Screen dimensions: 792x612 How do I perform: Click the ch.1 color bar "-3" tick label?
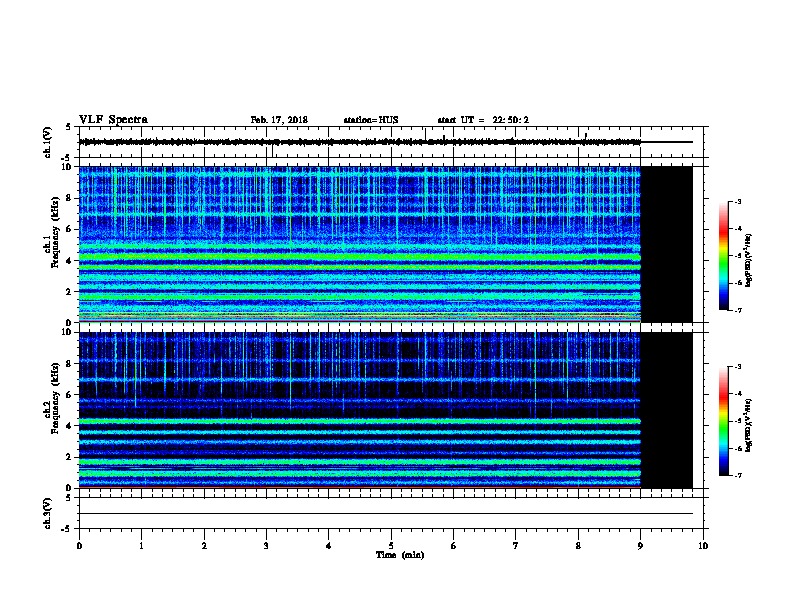coord(738,201)
